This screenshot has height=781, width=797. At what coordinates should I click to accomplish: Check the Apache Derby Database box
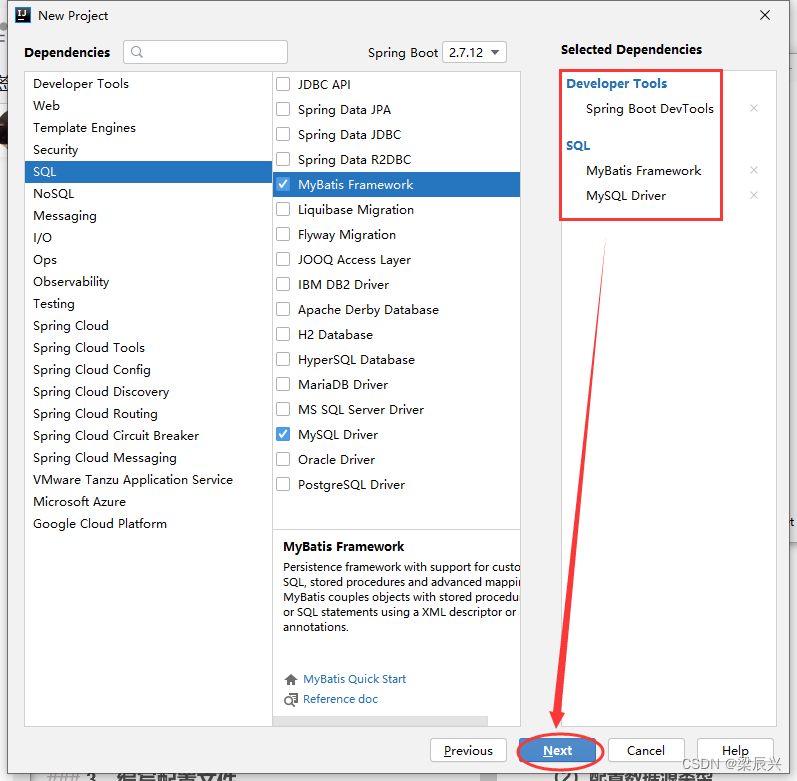[283, 309]
